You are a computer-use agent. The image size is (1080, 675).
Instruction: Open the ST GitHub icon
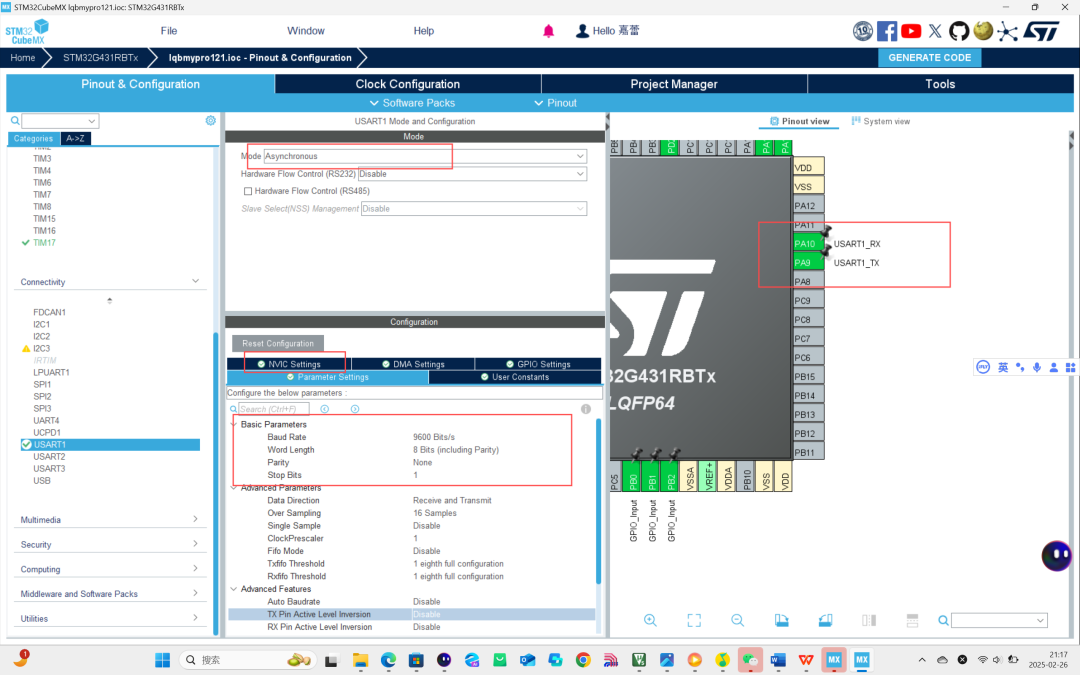point(959,31)
